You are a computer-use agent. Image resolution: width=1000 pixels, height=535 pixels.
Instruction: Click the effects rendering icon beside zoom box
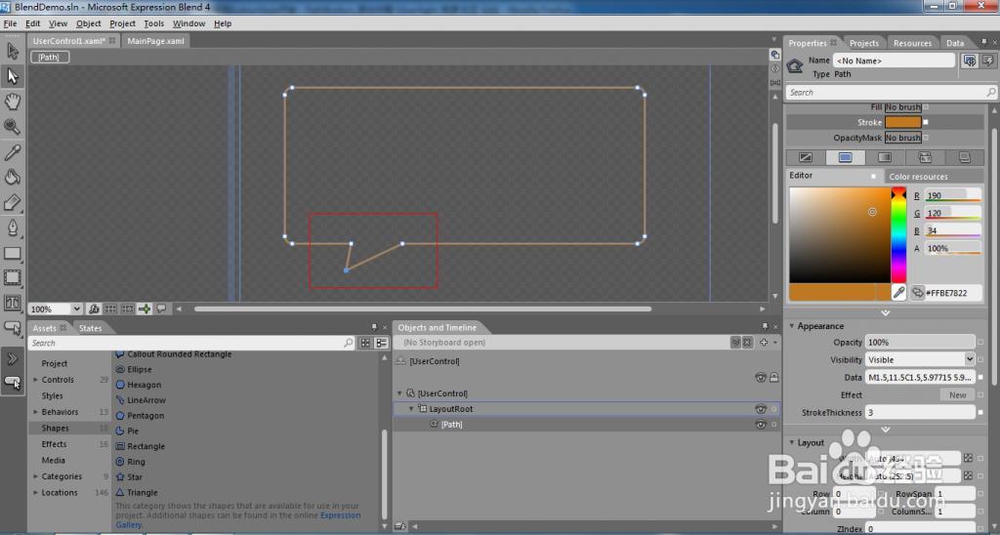[94, 309]
